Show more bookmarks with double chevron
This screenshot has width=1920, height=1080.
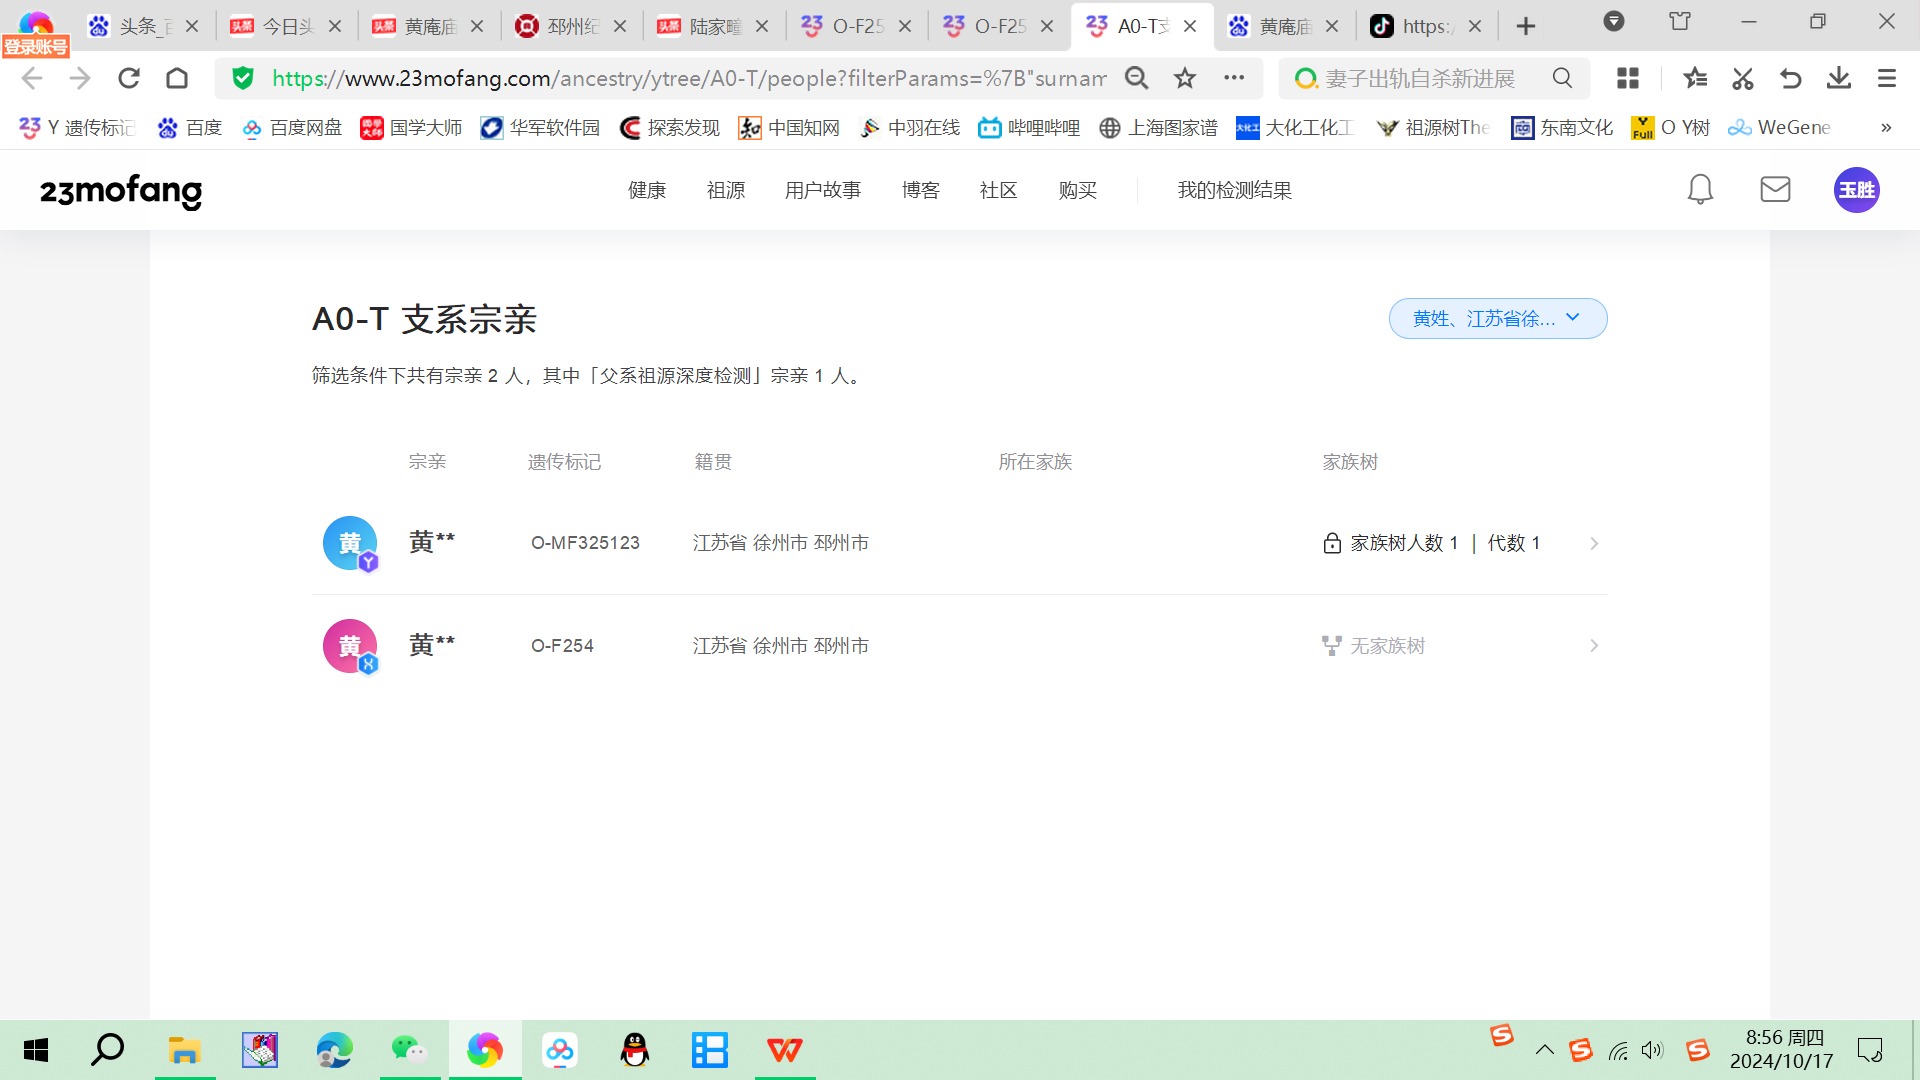[x=1886, y=127]
